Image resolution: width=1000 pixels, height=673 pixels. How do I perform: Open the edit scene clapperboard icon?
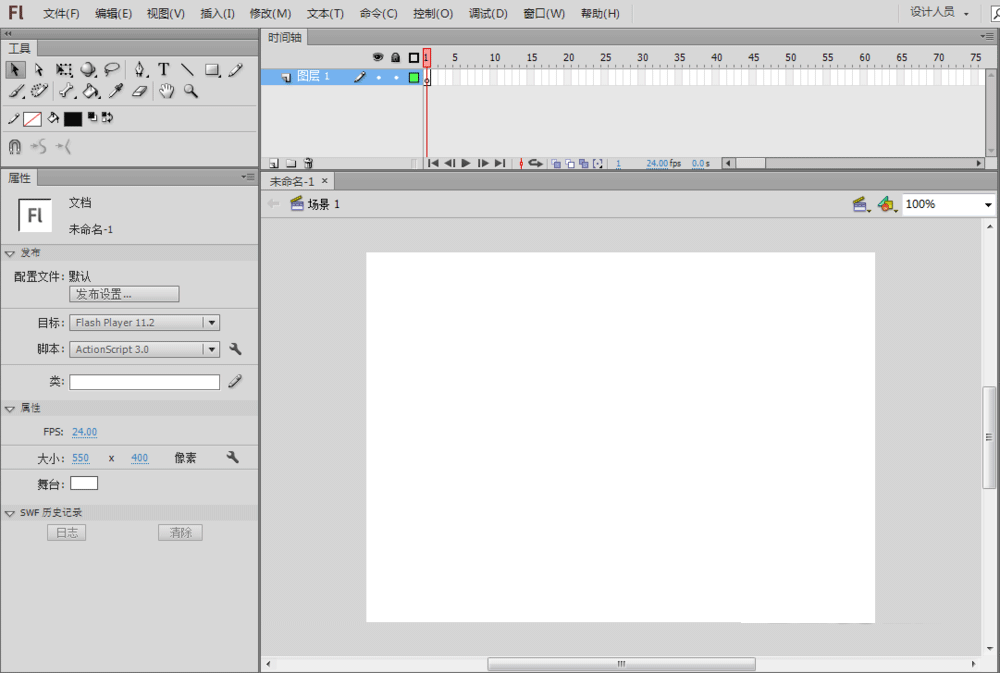[x=861, y=205]
